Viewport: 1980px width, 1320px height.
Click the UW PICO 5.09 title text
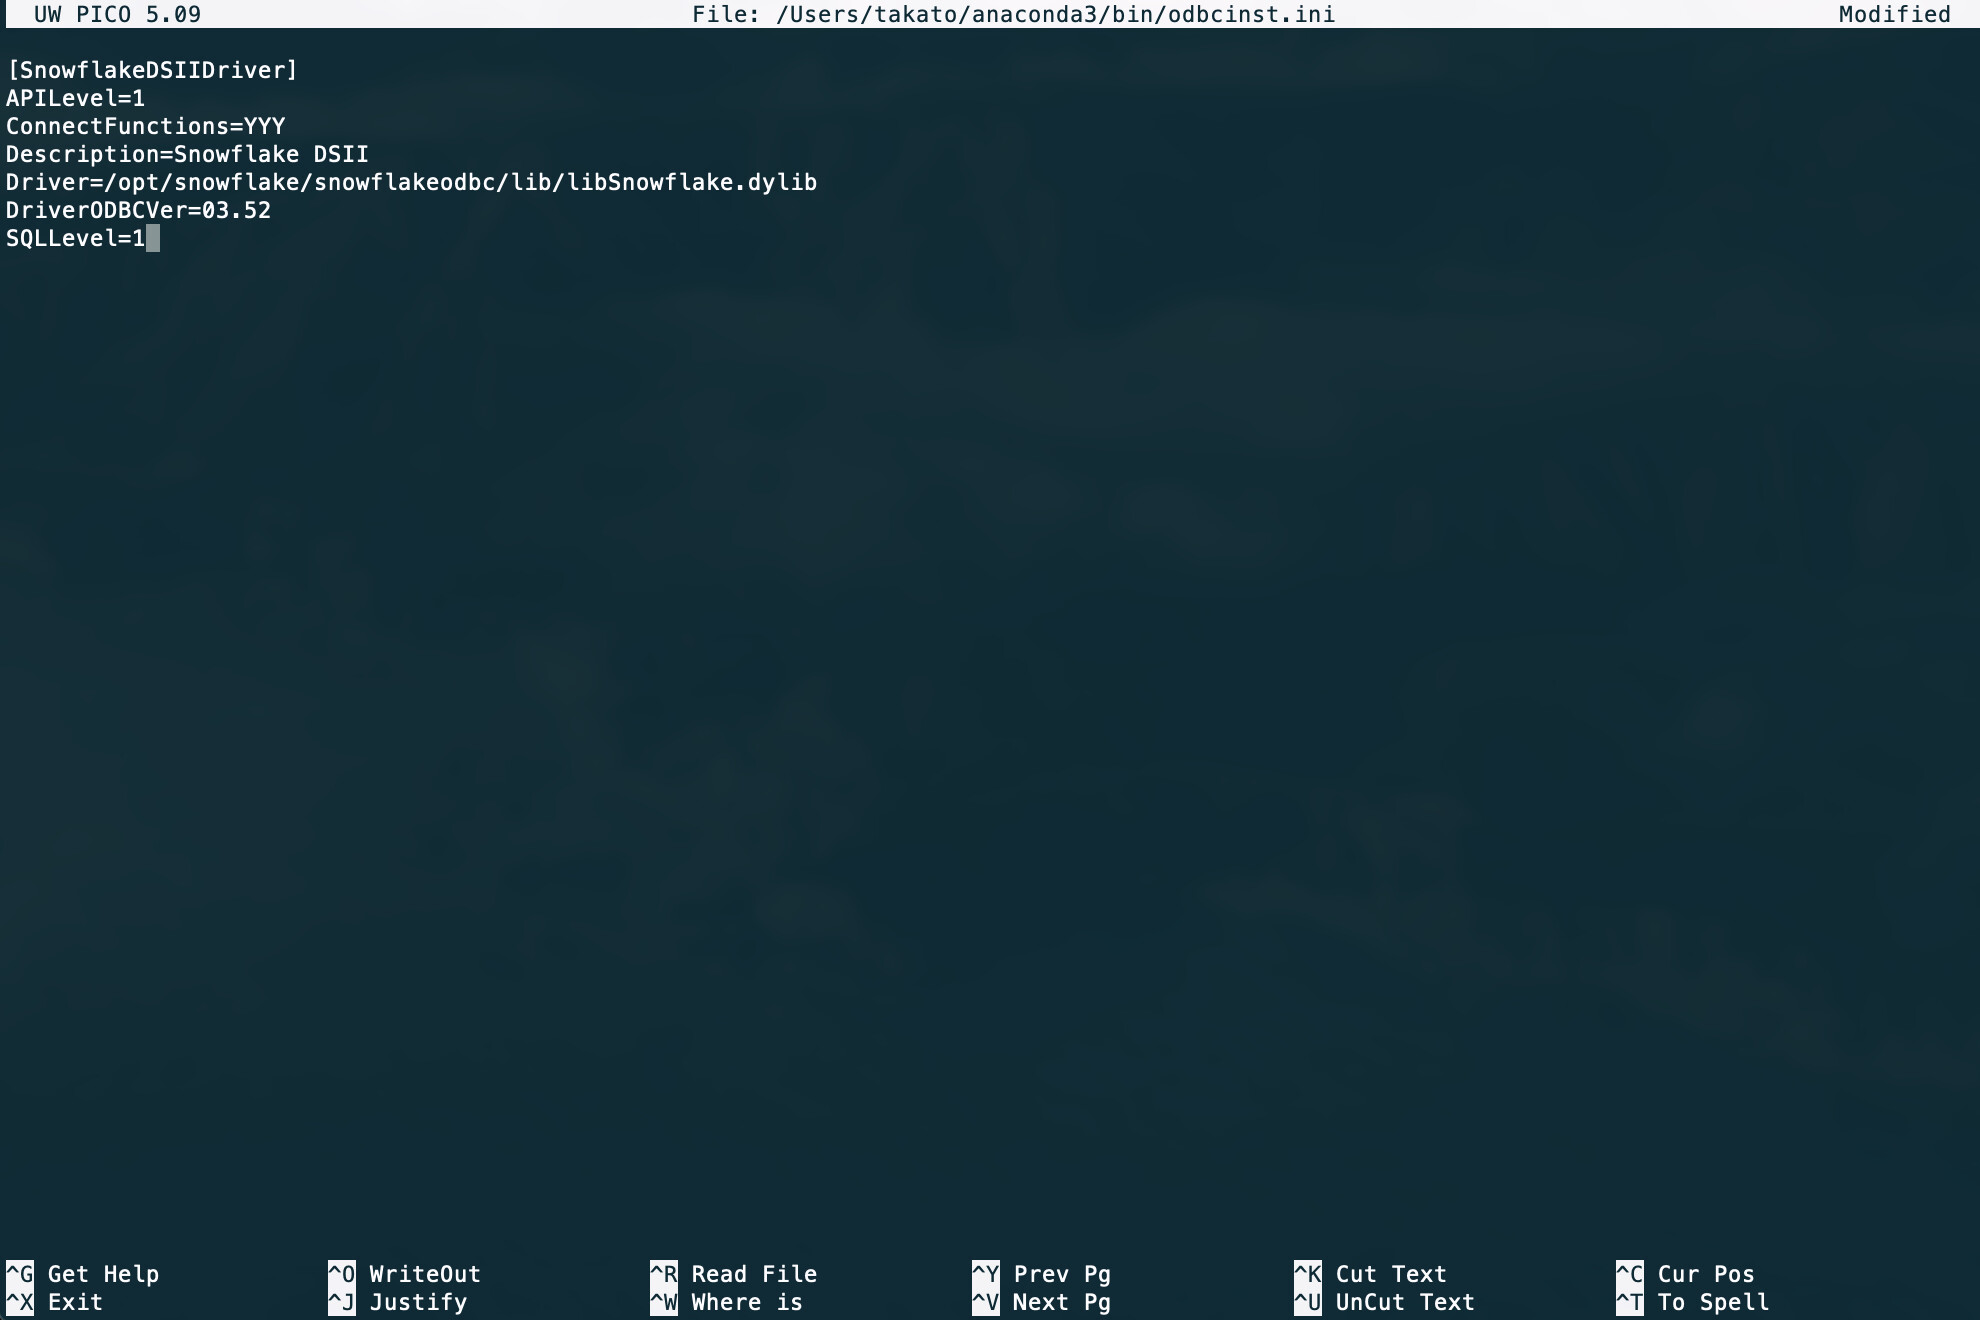click(118, 14)
